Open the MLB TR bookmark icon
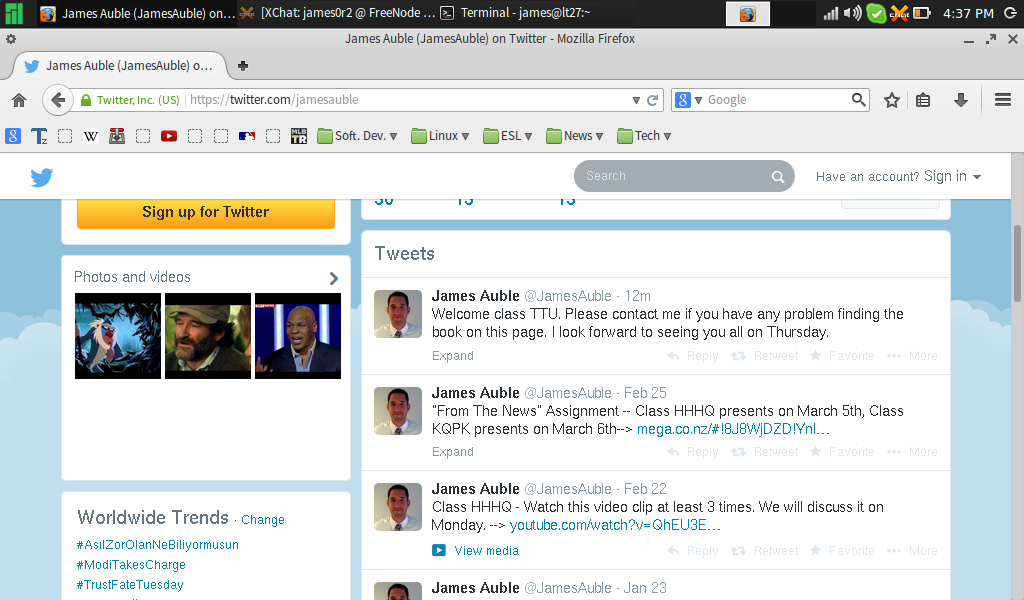 [x=299, y=136]
